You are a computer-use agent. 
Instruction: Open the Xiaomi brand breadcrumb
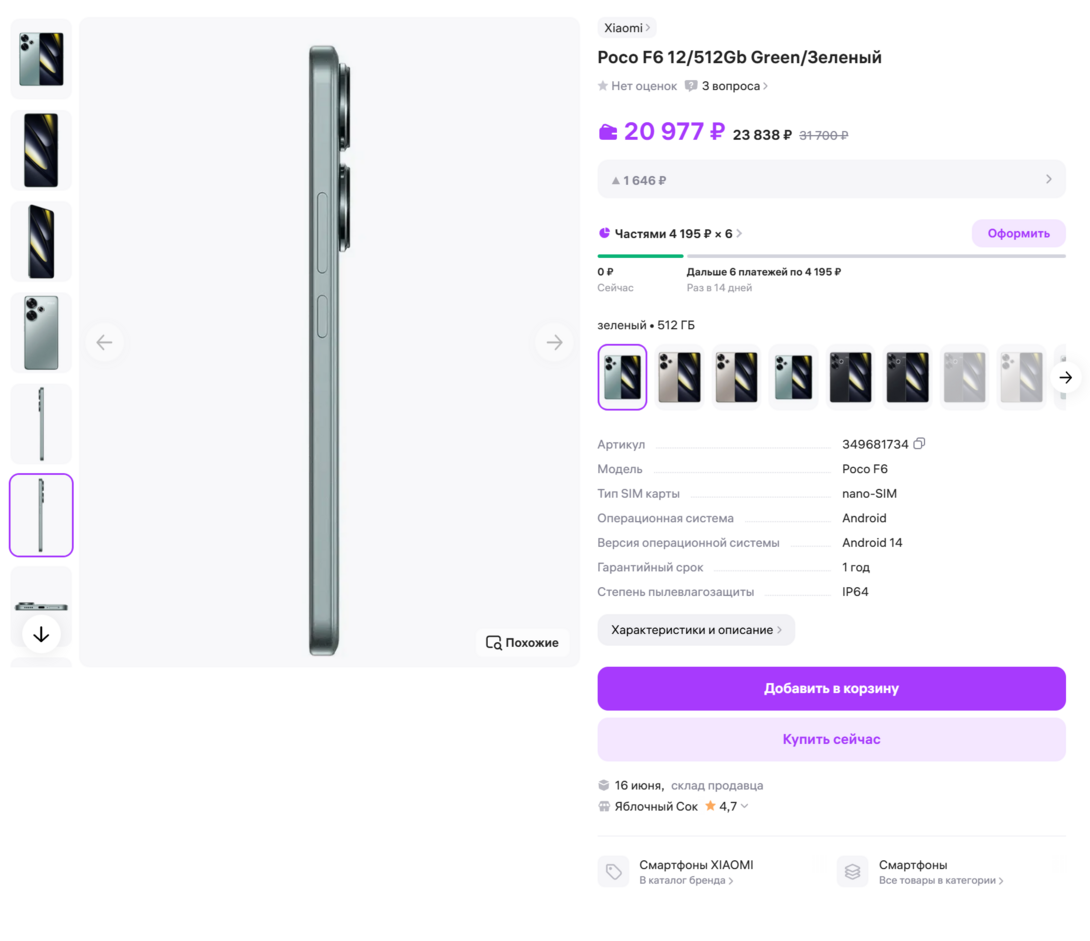(626, 28)
